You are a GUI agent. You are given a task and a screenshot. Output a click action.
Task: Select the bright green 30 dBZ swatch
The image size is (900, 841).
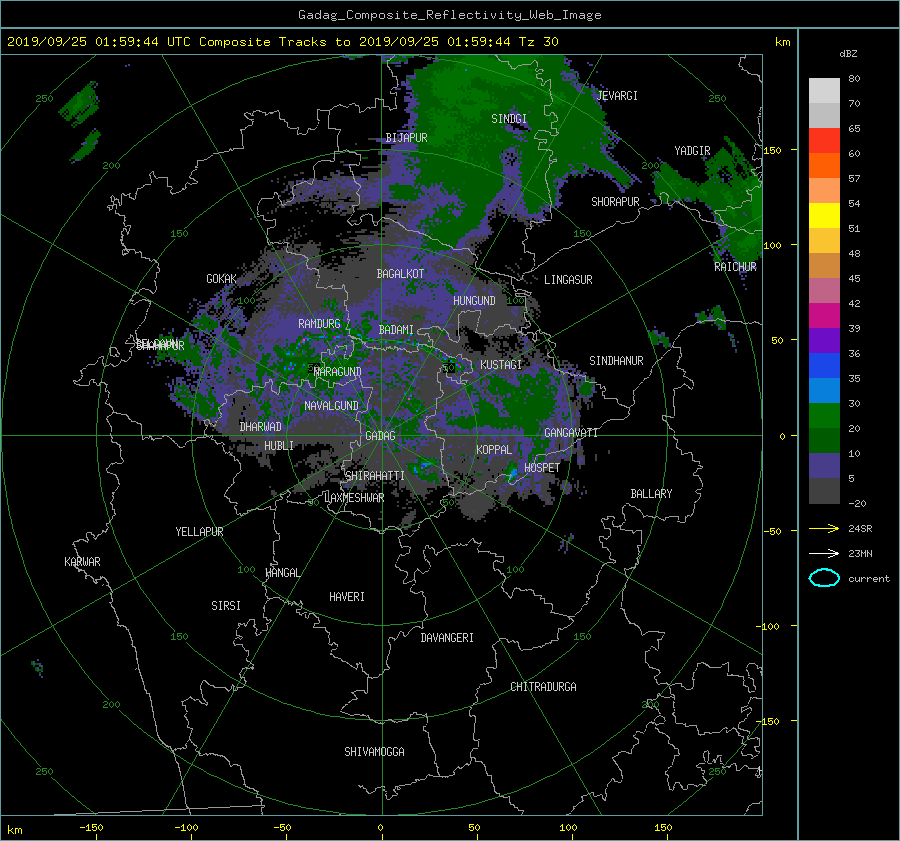click(x=824, y=415)
